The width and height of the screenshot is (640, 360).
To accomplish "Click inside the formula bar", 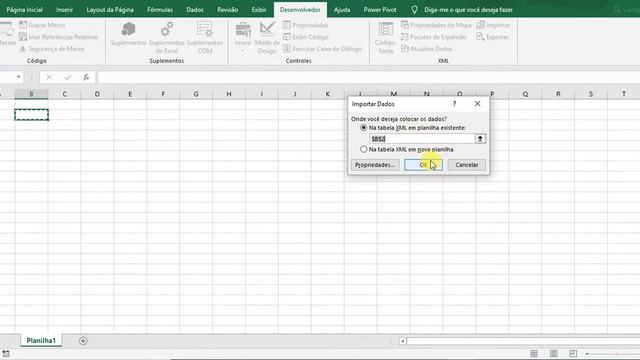I will pyautogui.click(x=368, y=77).
